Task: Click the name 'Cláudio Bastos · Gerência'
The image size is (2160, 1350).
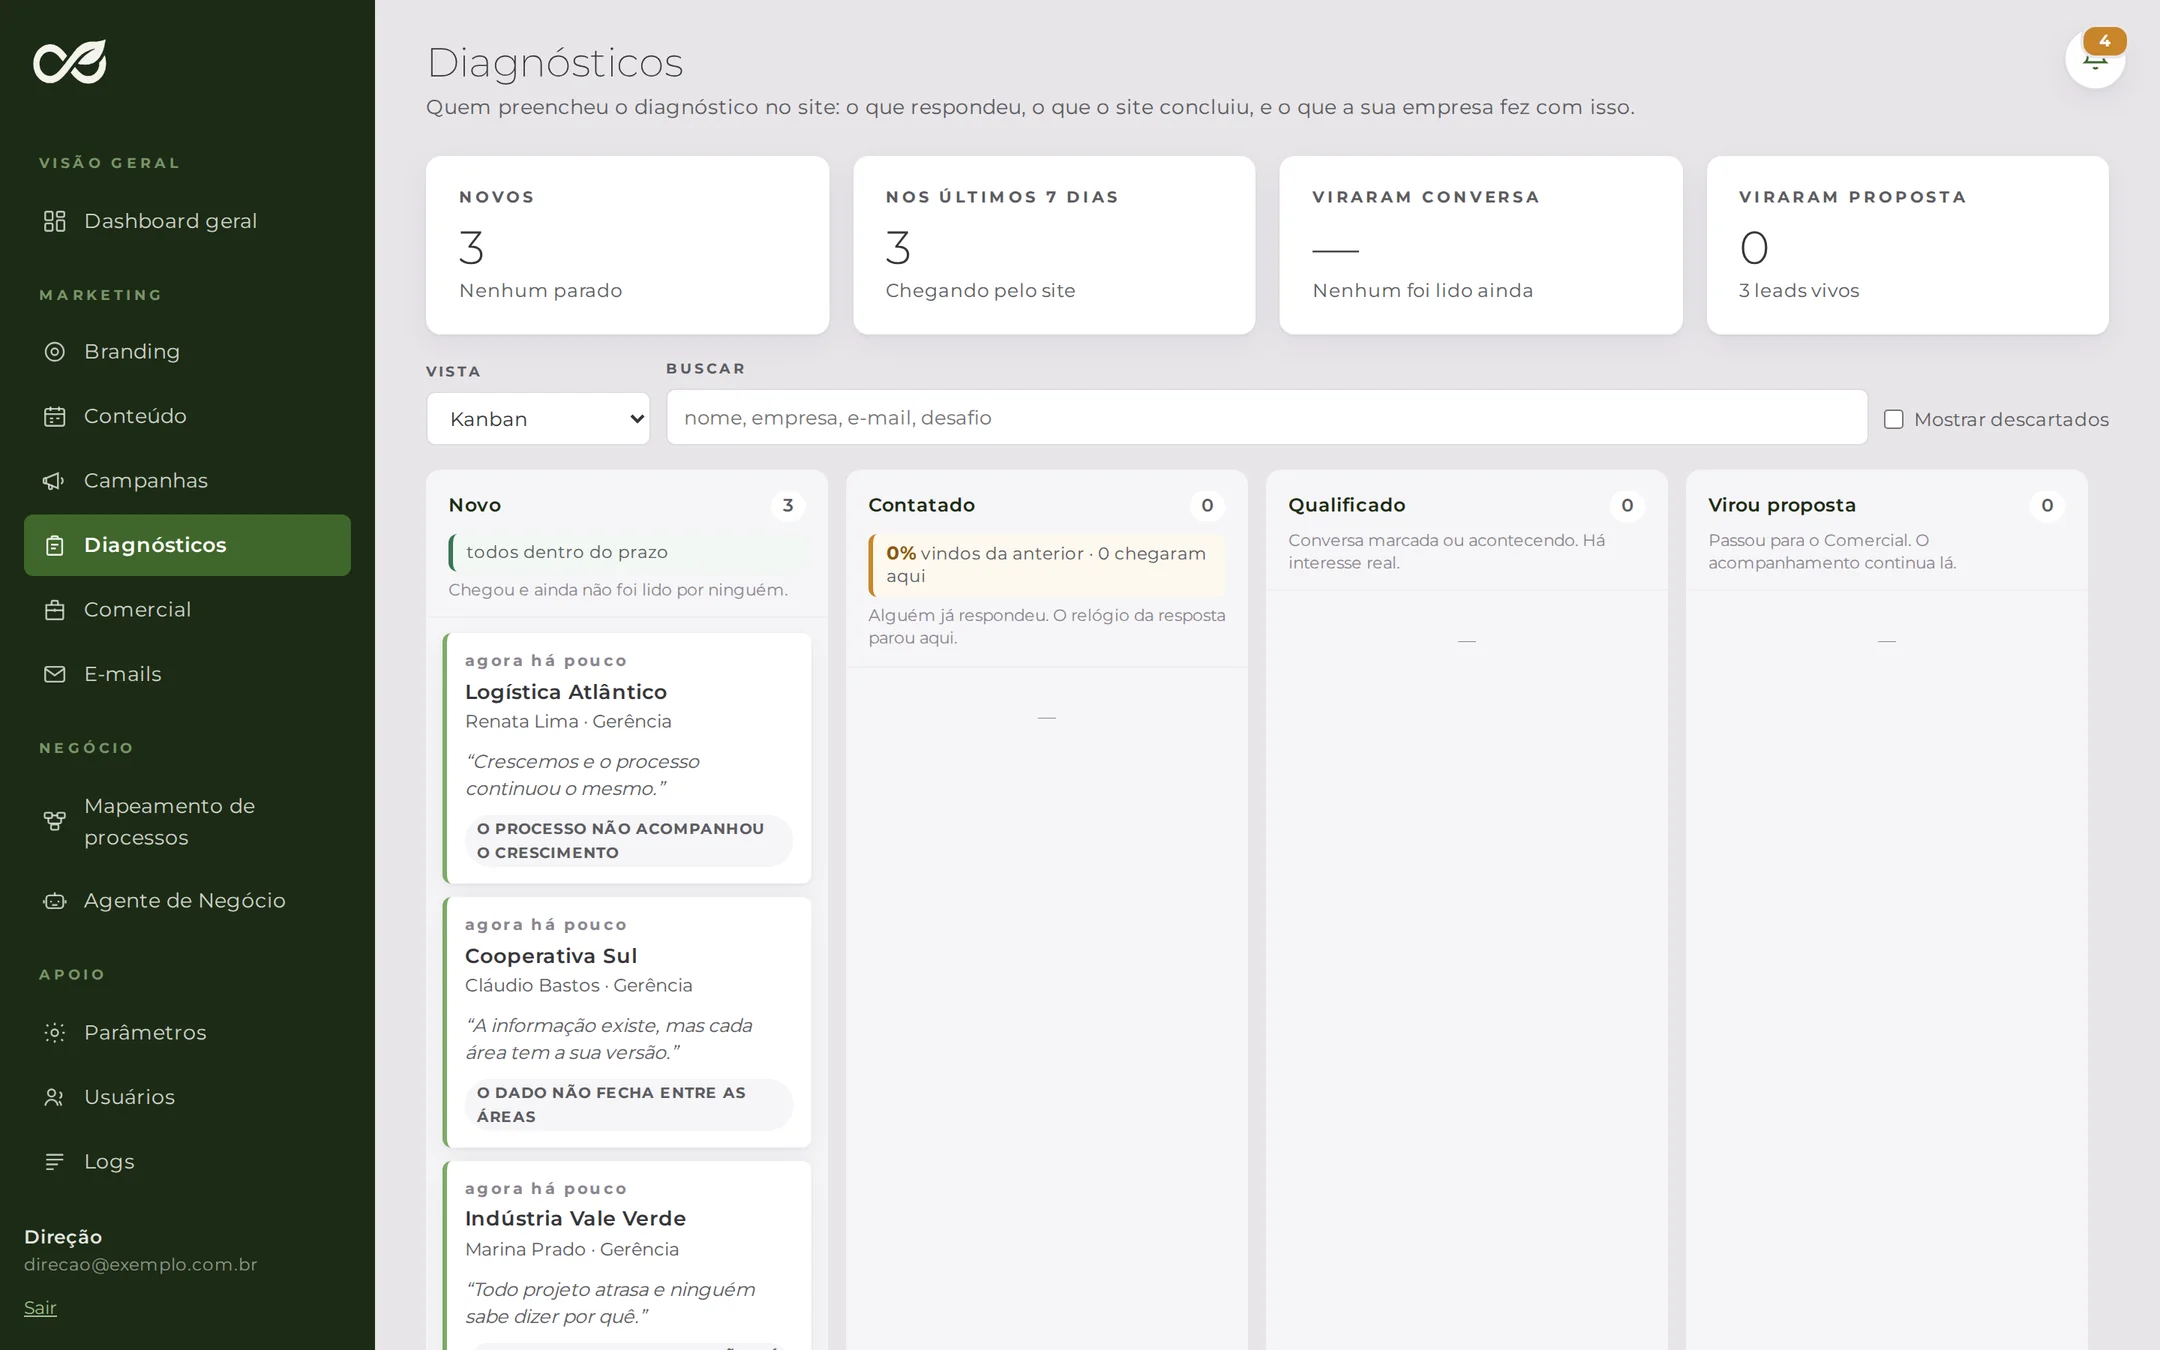Action: [x=579, y=986]
